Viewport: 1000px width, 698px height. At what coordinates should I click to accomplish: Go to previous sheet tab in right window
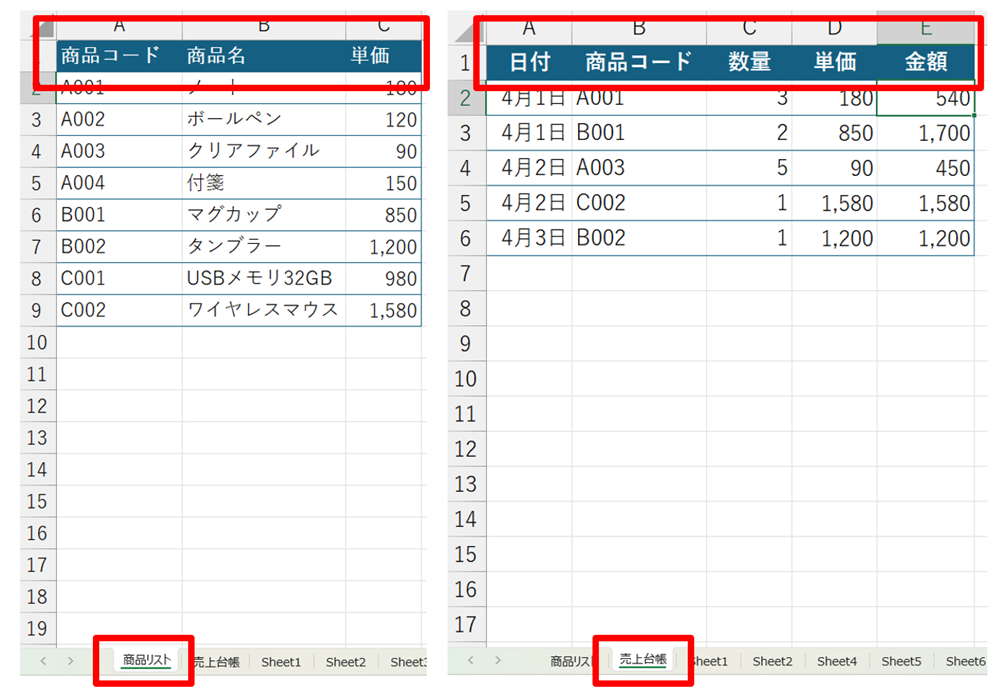point(471,660)
